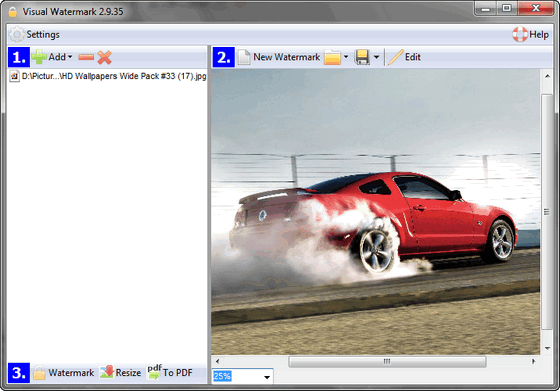Select HD Wallpapers Wide Pack #33 (17).jpg
This screenshot has height=391, width=560.
tap(108, 76)
